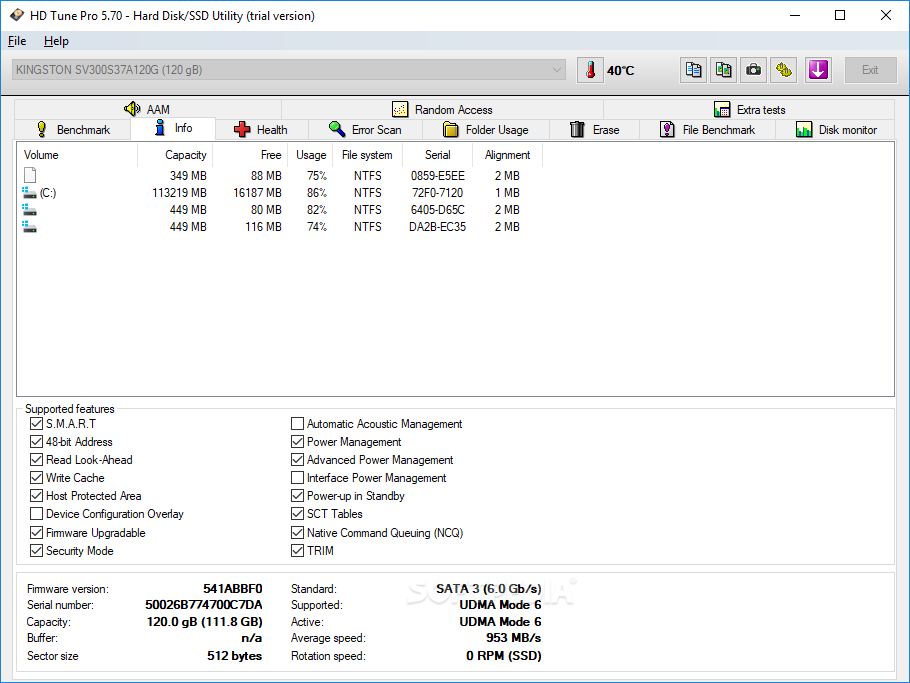Screen dimensions: 910x683
Task: Toggle the SCT Tables checkbox
Action: coord(297,514)
